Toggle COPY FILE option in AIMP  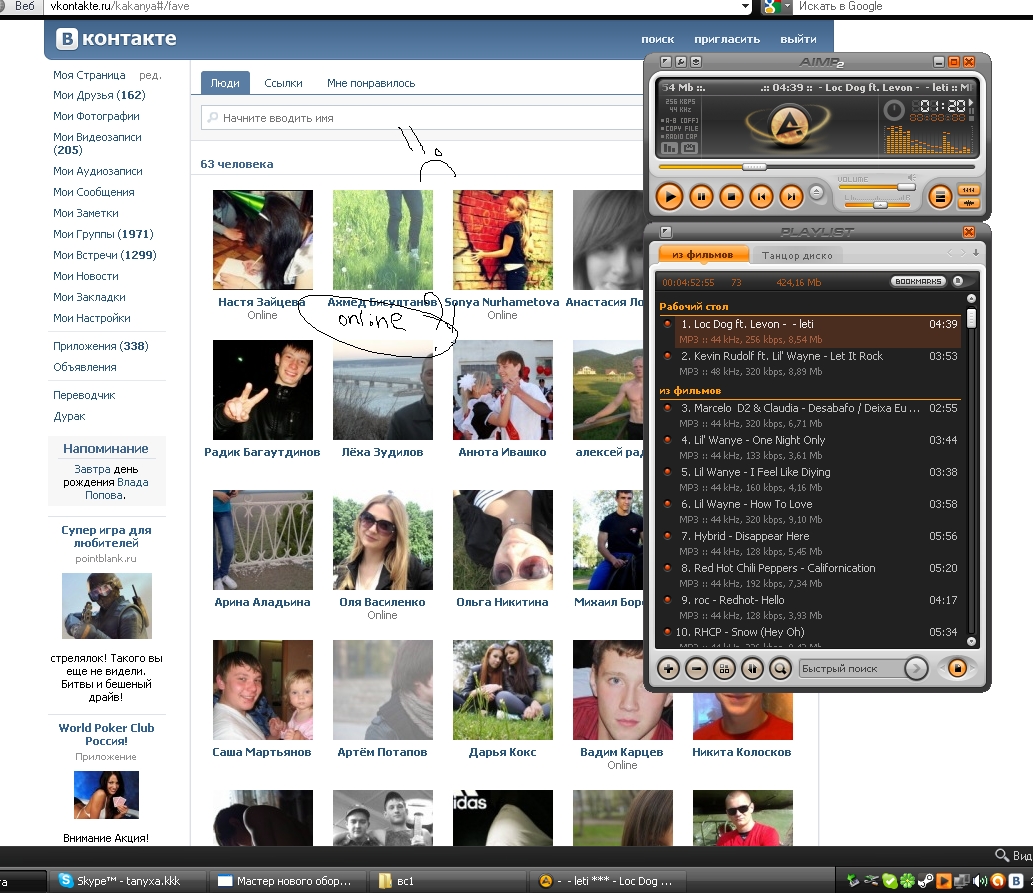(x=679, y=129)
